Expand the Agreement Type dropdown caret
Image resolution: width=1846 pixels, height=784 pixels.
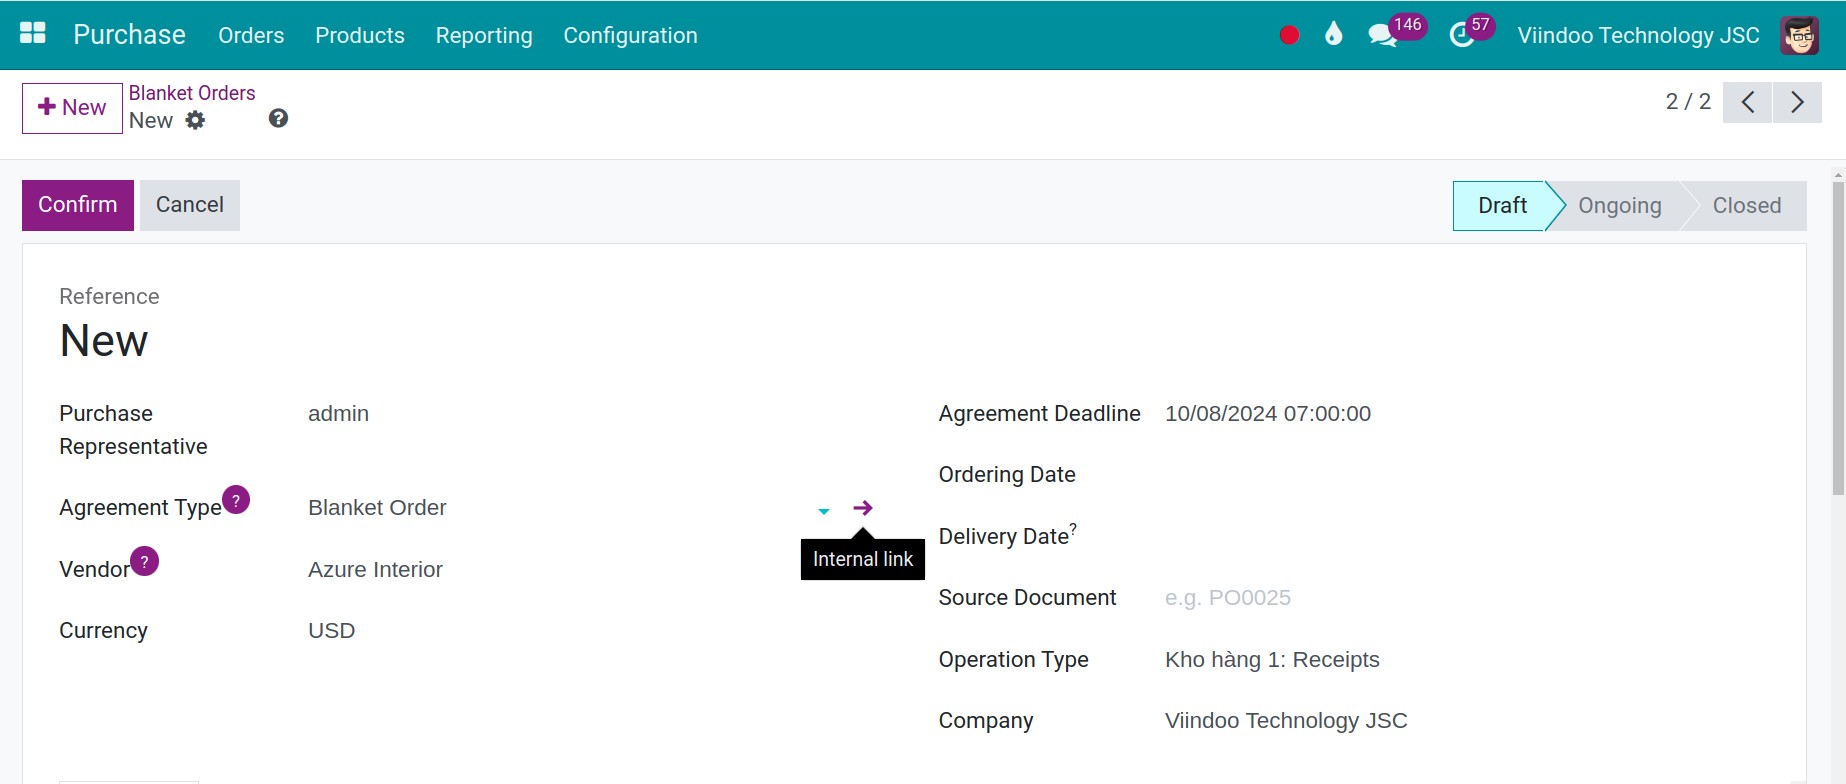(x=824, y=511)
